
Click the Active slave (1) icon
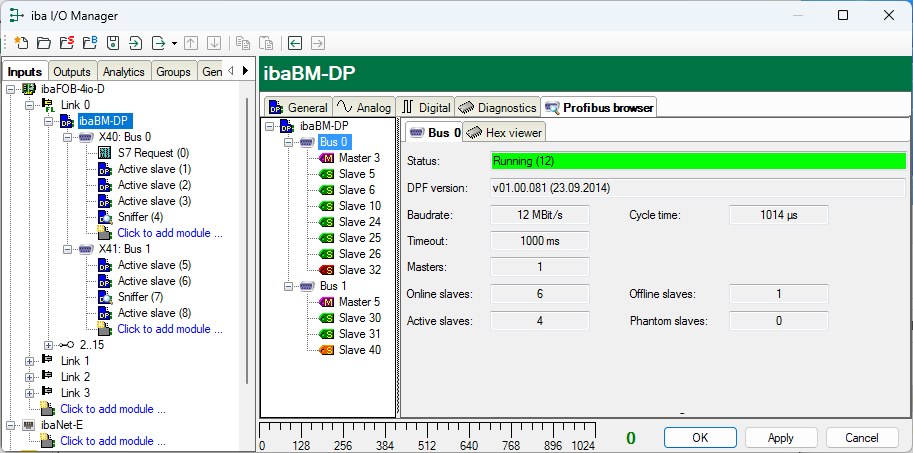click(105, 169)
